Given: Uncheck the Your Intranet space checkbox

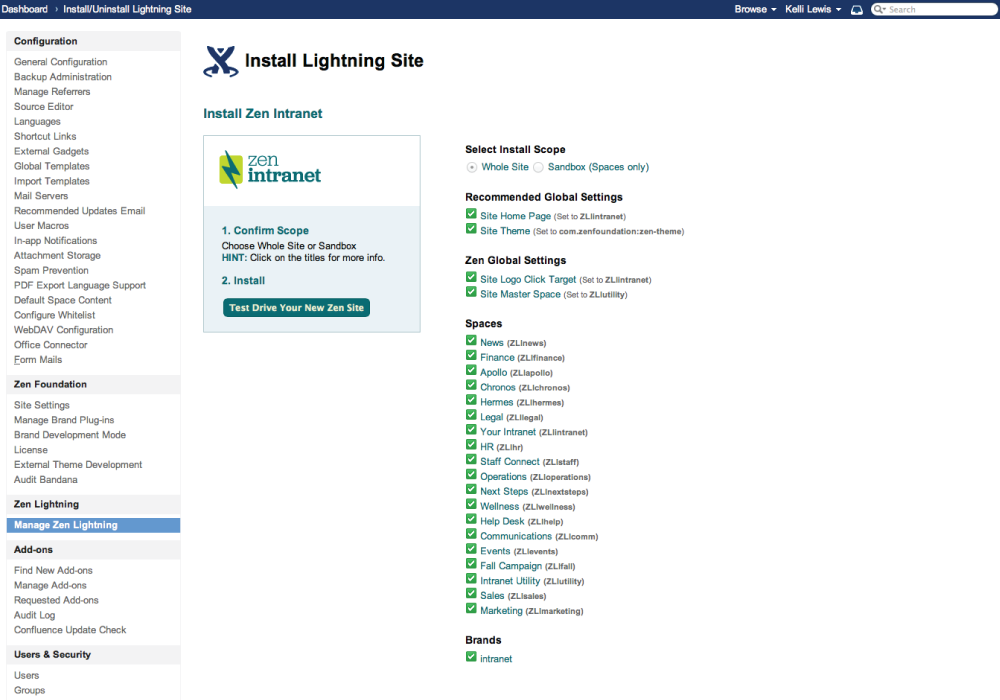Looking at the screenshot, I should point(471,430).
